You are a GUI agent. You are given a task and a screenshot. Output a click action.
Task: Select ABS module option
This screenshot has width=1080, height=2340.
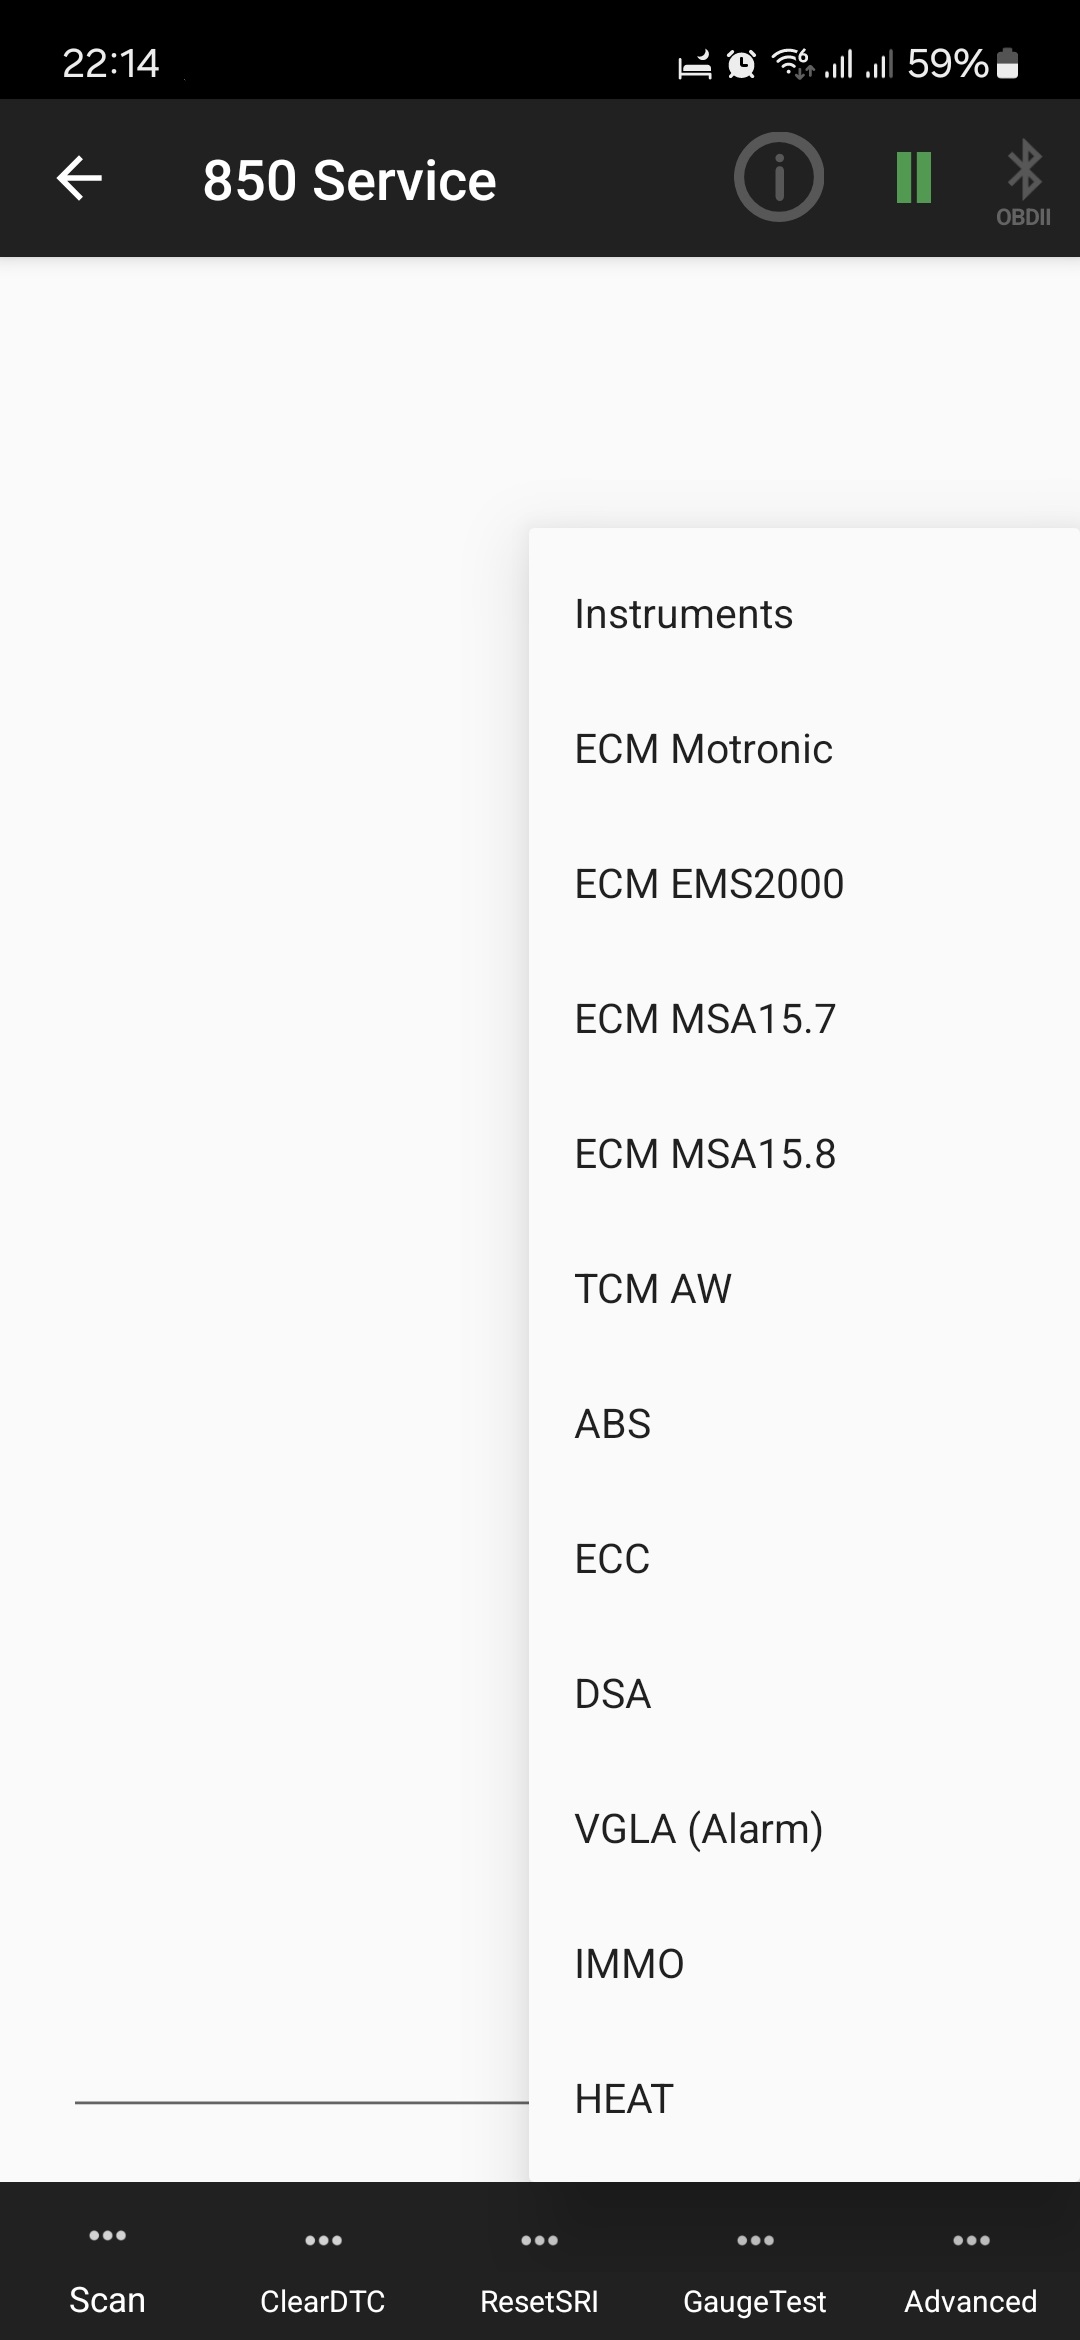(613, 1424)
